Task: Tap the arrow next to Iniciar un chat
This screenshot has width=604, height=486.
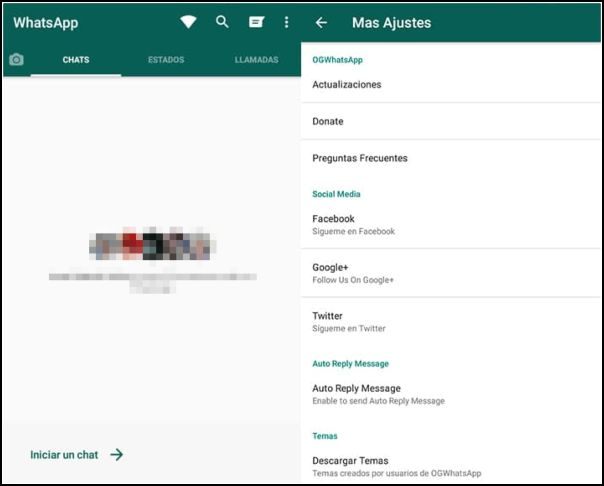Action: [117, 455]
